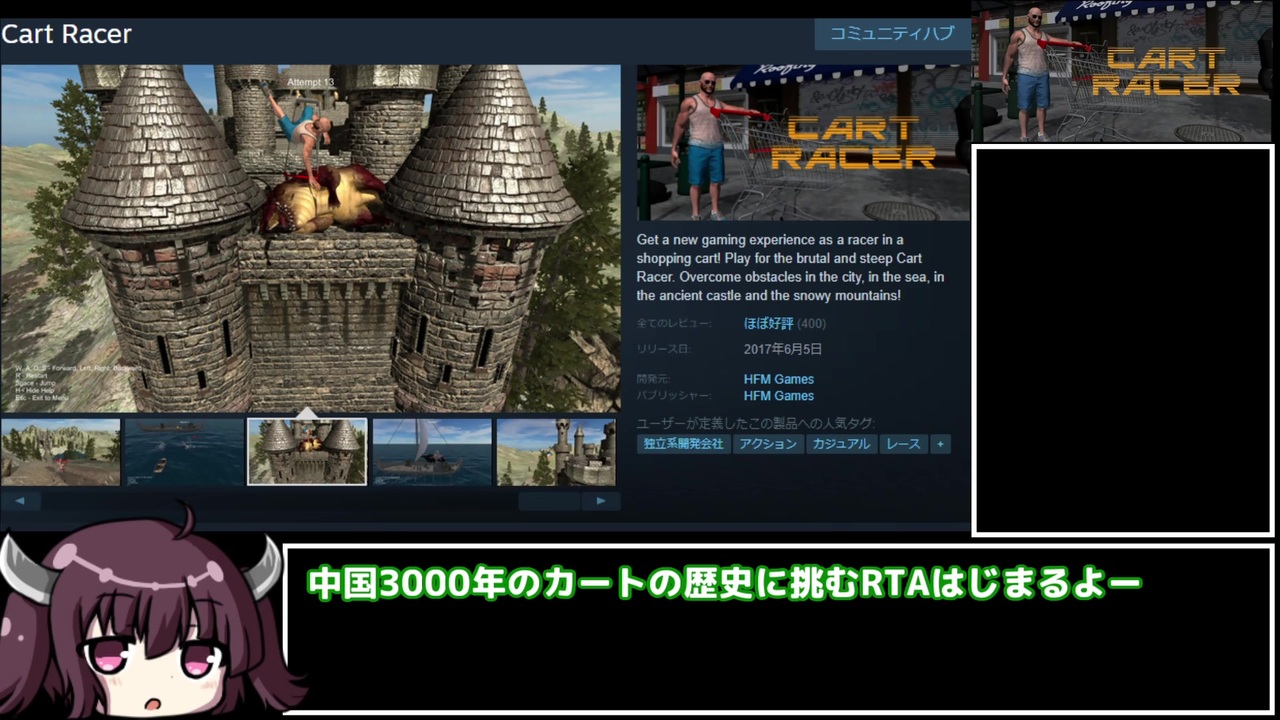
Task: Open the HFM Games developer link
Action: (779, 379)
